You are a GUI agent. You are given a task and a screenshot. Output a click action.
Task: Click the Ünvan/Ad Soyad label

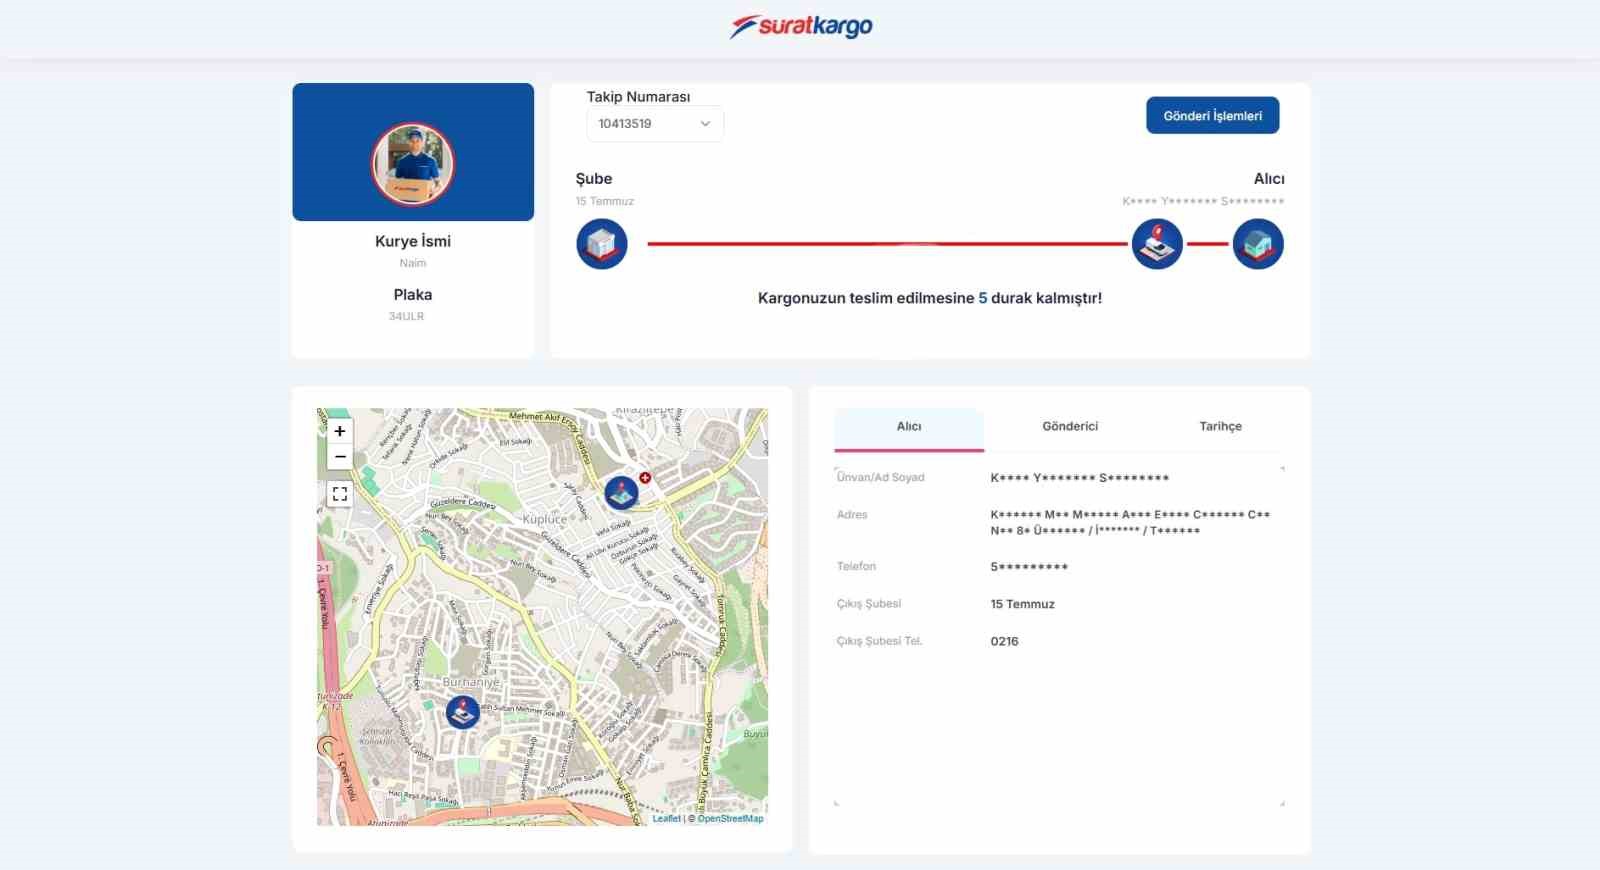881,478
